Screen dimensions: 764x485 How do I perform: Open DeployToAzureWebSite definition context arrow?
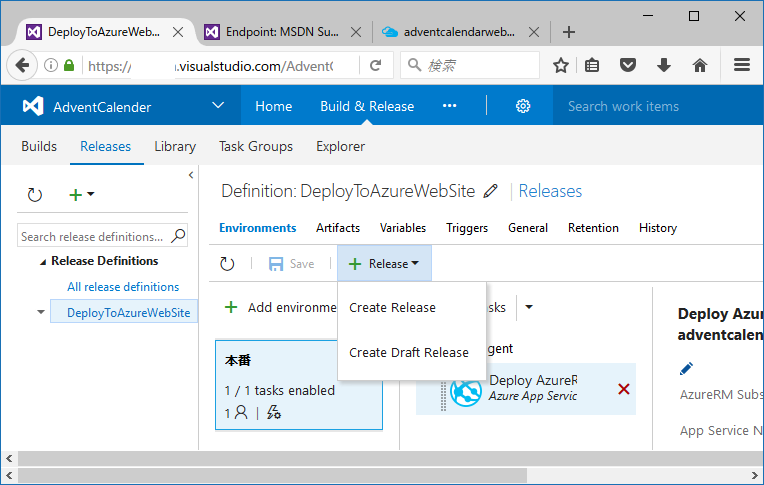tap(41, 312)
